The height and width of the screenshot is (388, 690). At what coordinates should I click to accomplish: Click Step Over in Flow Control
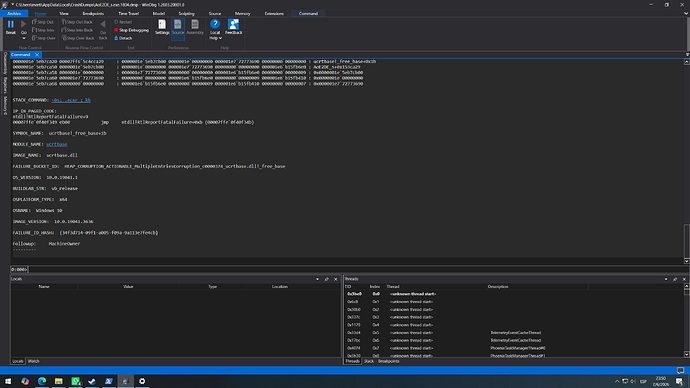click(x=44, y=38)
